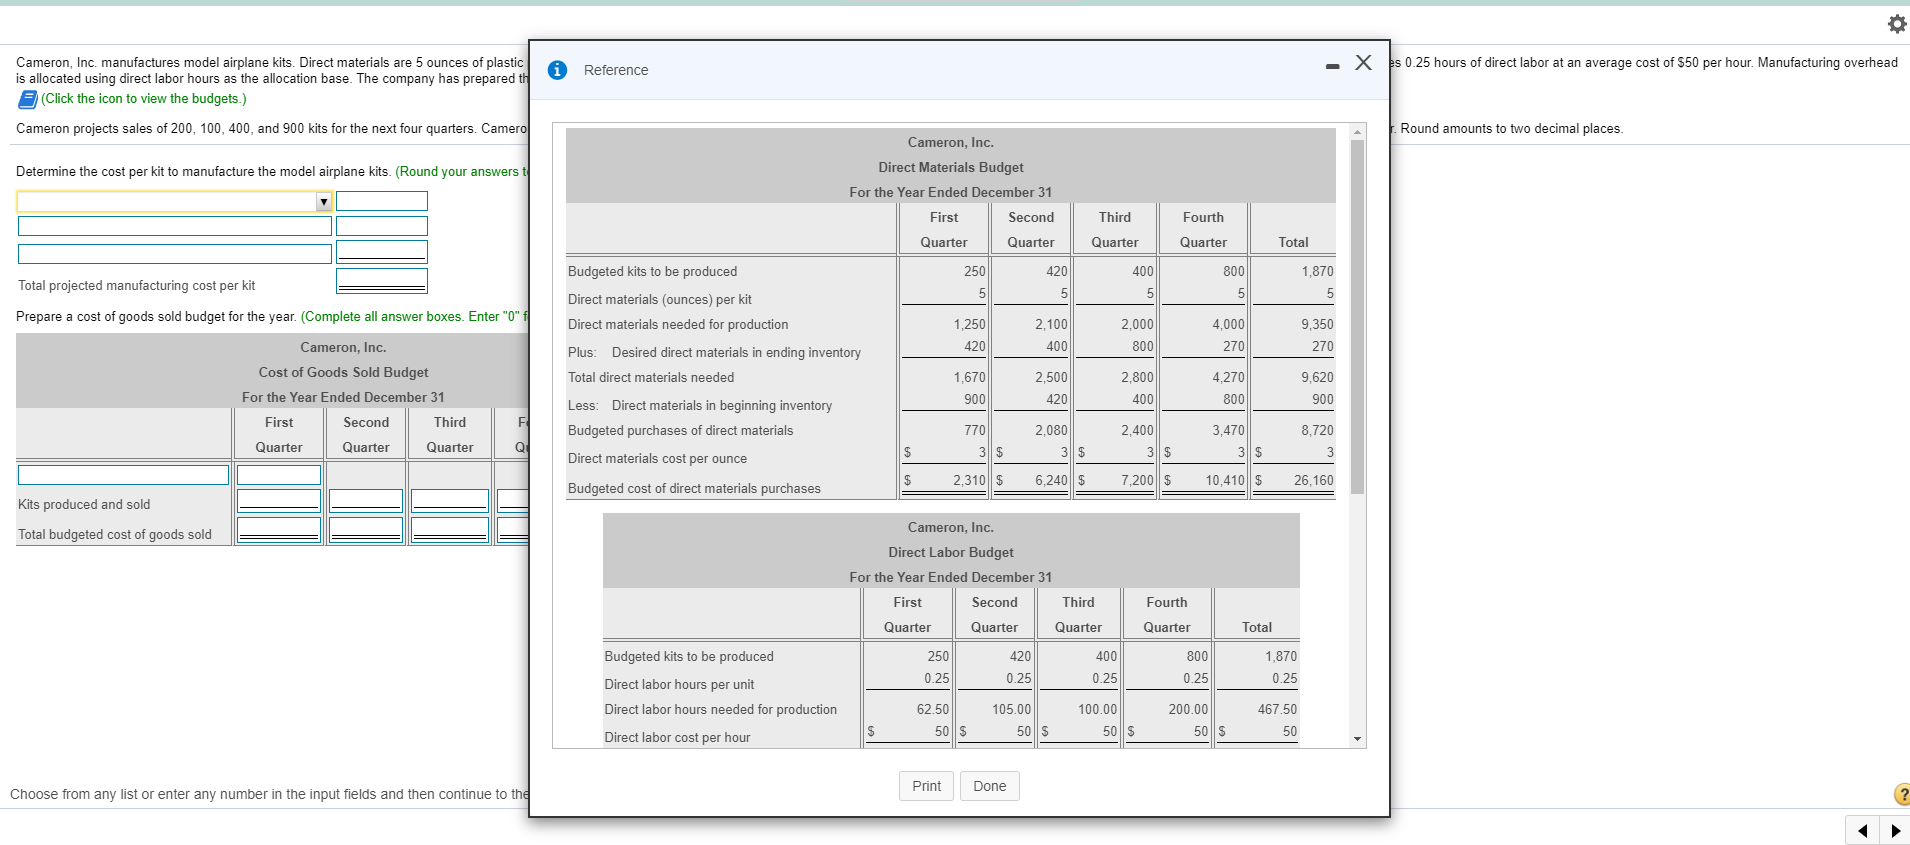
Task: Open the settings gear icon
Action: point(1897,24)
